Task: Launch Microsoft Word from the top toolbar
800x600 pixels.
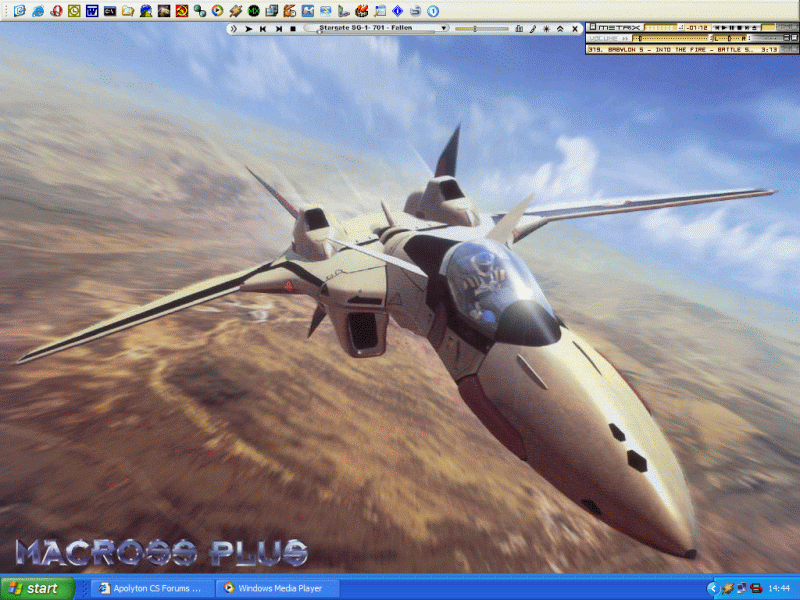Action: (92, 11)
